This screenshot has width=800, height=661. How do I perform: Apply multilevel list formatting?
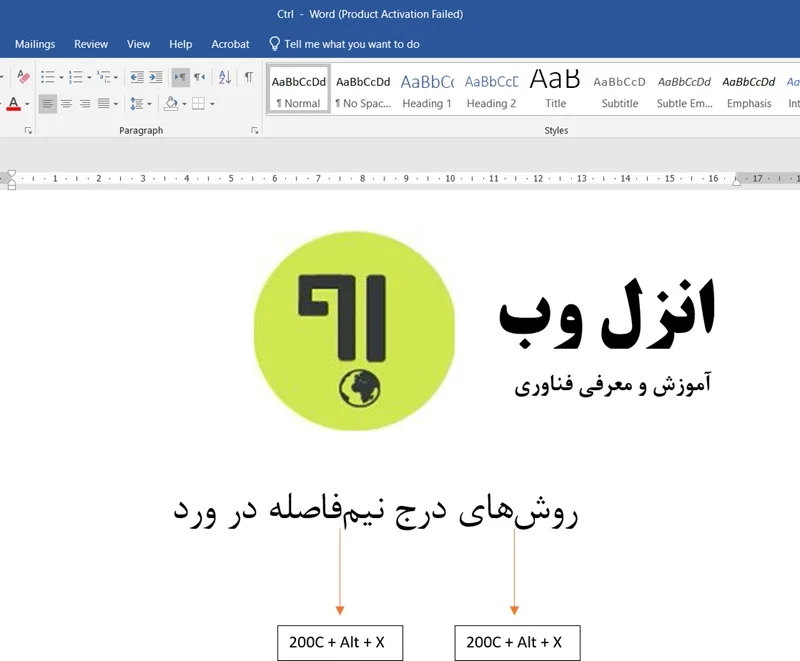[x=104, y=77]
